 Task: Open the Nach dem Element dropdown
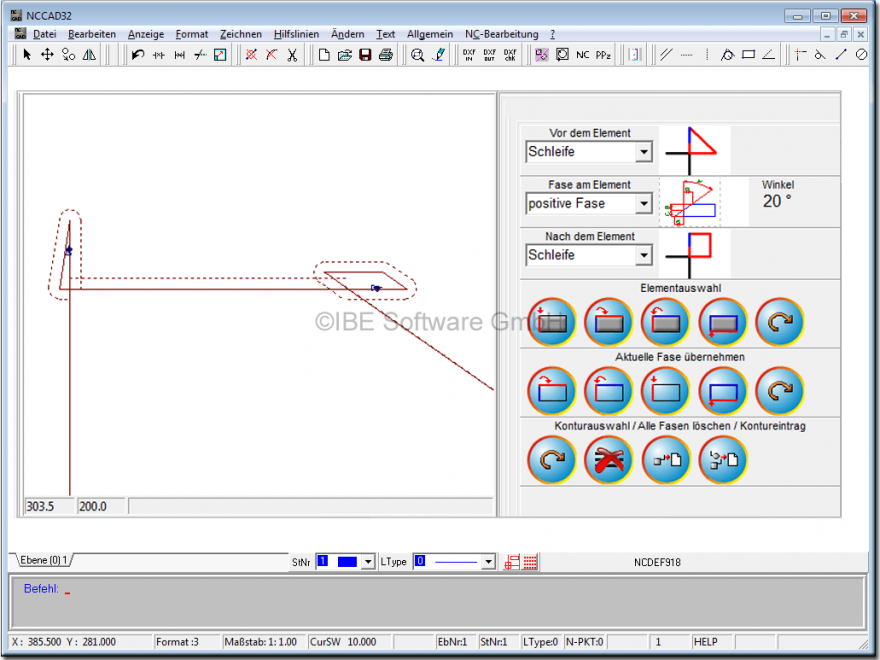[644, 255]
